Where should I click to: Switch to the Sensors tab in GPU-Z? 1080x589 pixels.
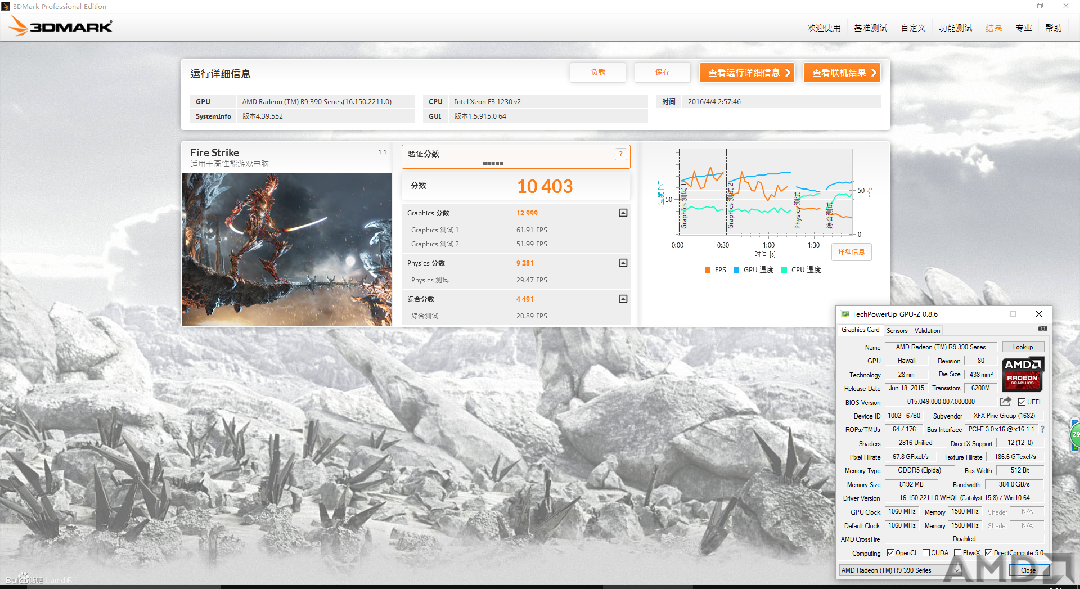tap(897, 331)
